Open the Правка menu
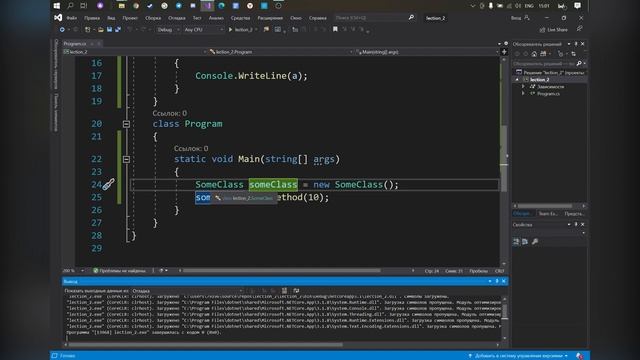Image resolution: width=640 pixels, height=360 pixels. point(92,18)
